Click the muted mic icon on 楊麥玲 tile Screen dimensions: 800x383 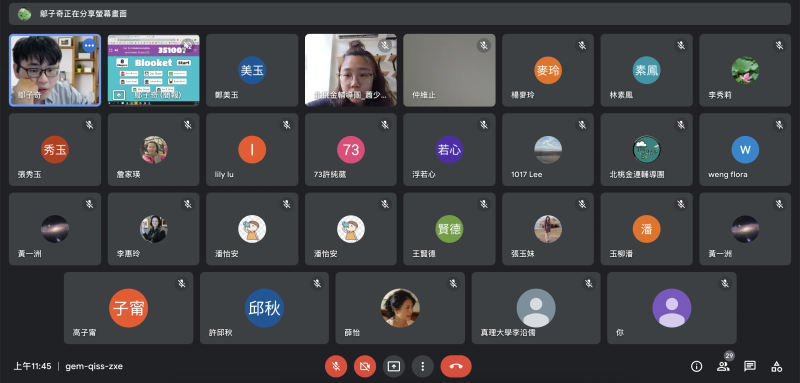pyautogui.click(x=582, y=45)
